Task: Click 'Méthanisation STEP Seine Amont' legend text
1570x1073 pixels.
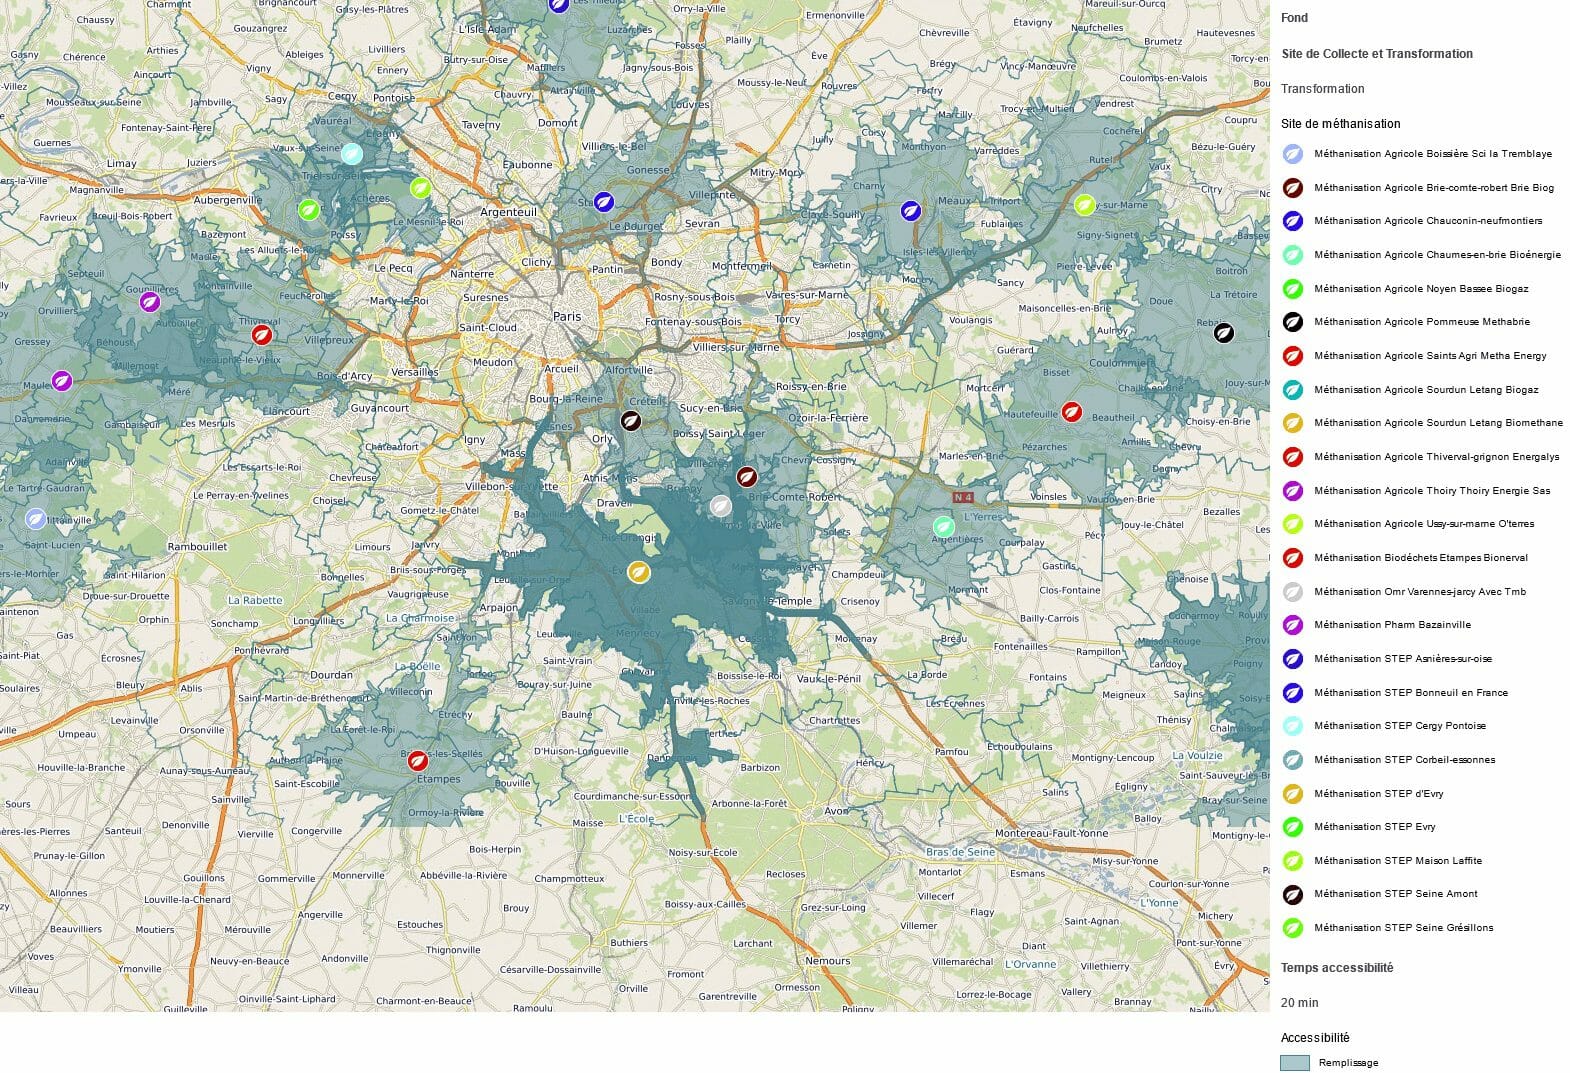Action: (x=1395, y=894)
